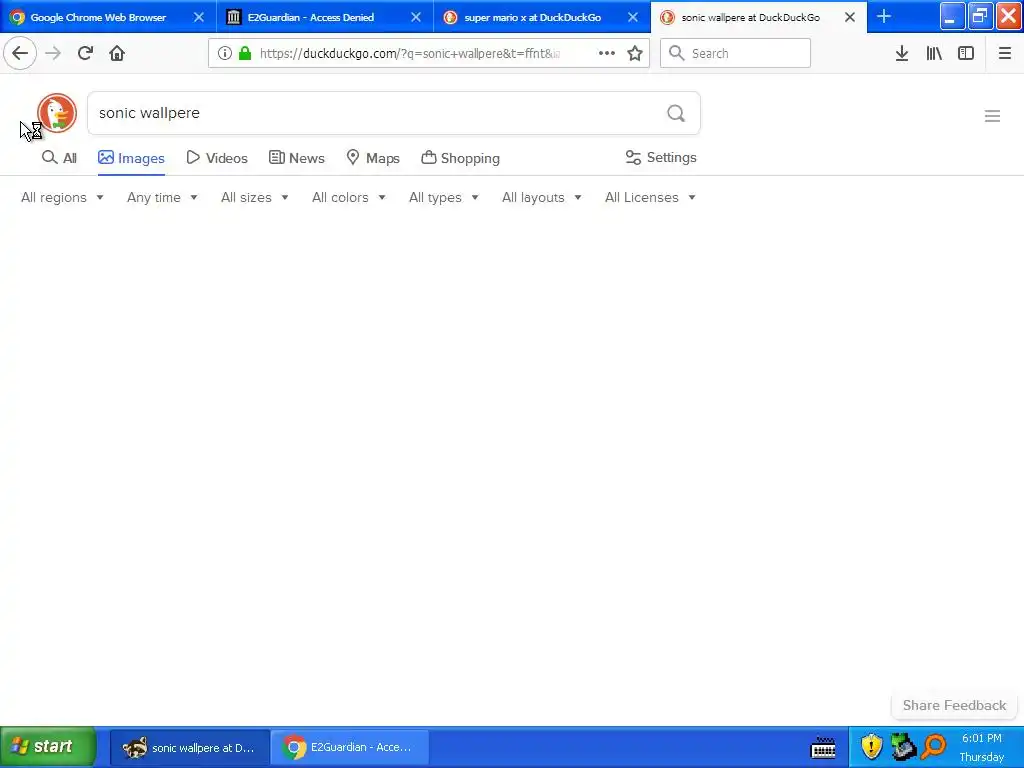
Task: Restore down the browser window
Action: pyautogui.click(x=980, y=16)
